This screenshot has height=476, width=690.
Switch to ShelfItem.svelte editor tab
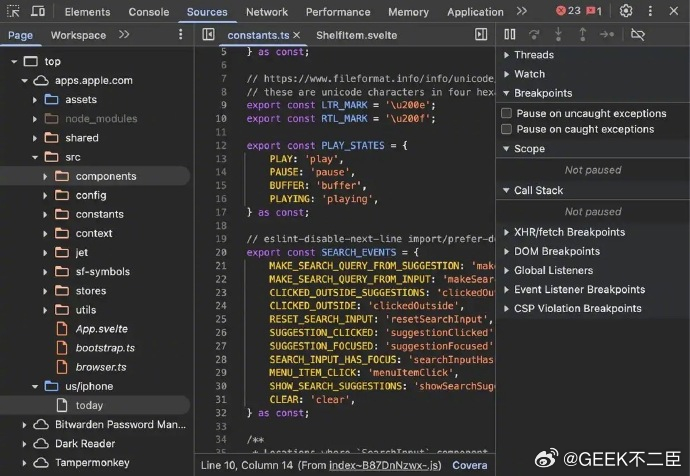point(356,35)
